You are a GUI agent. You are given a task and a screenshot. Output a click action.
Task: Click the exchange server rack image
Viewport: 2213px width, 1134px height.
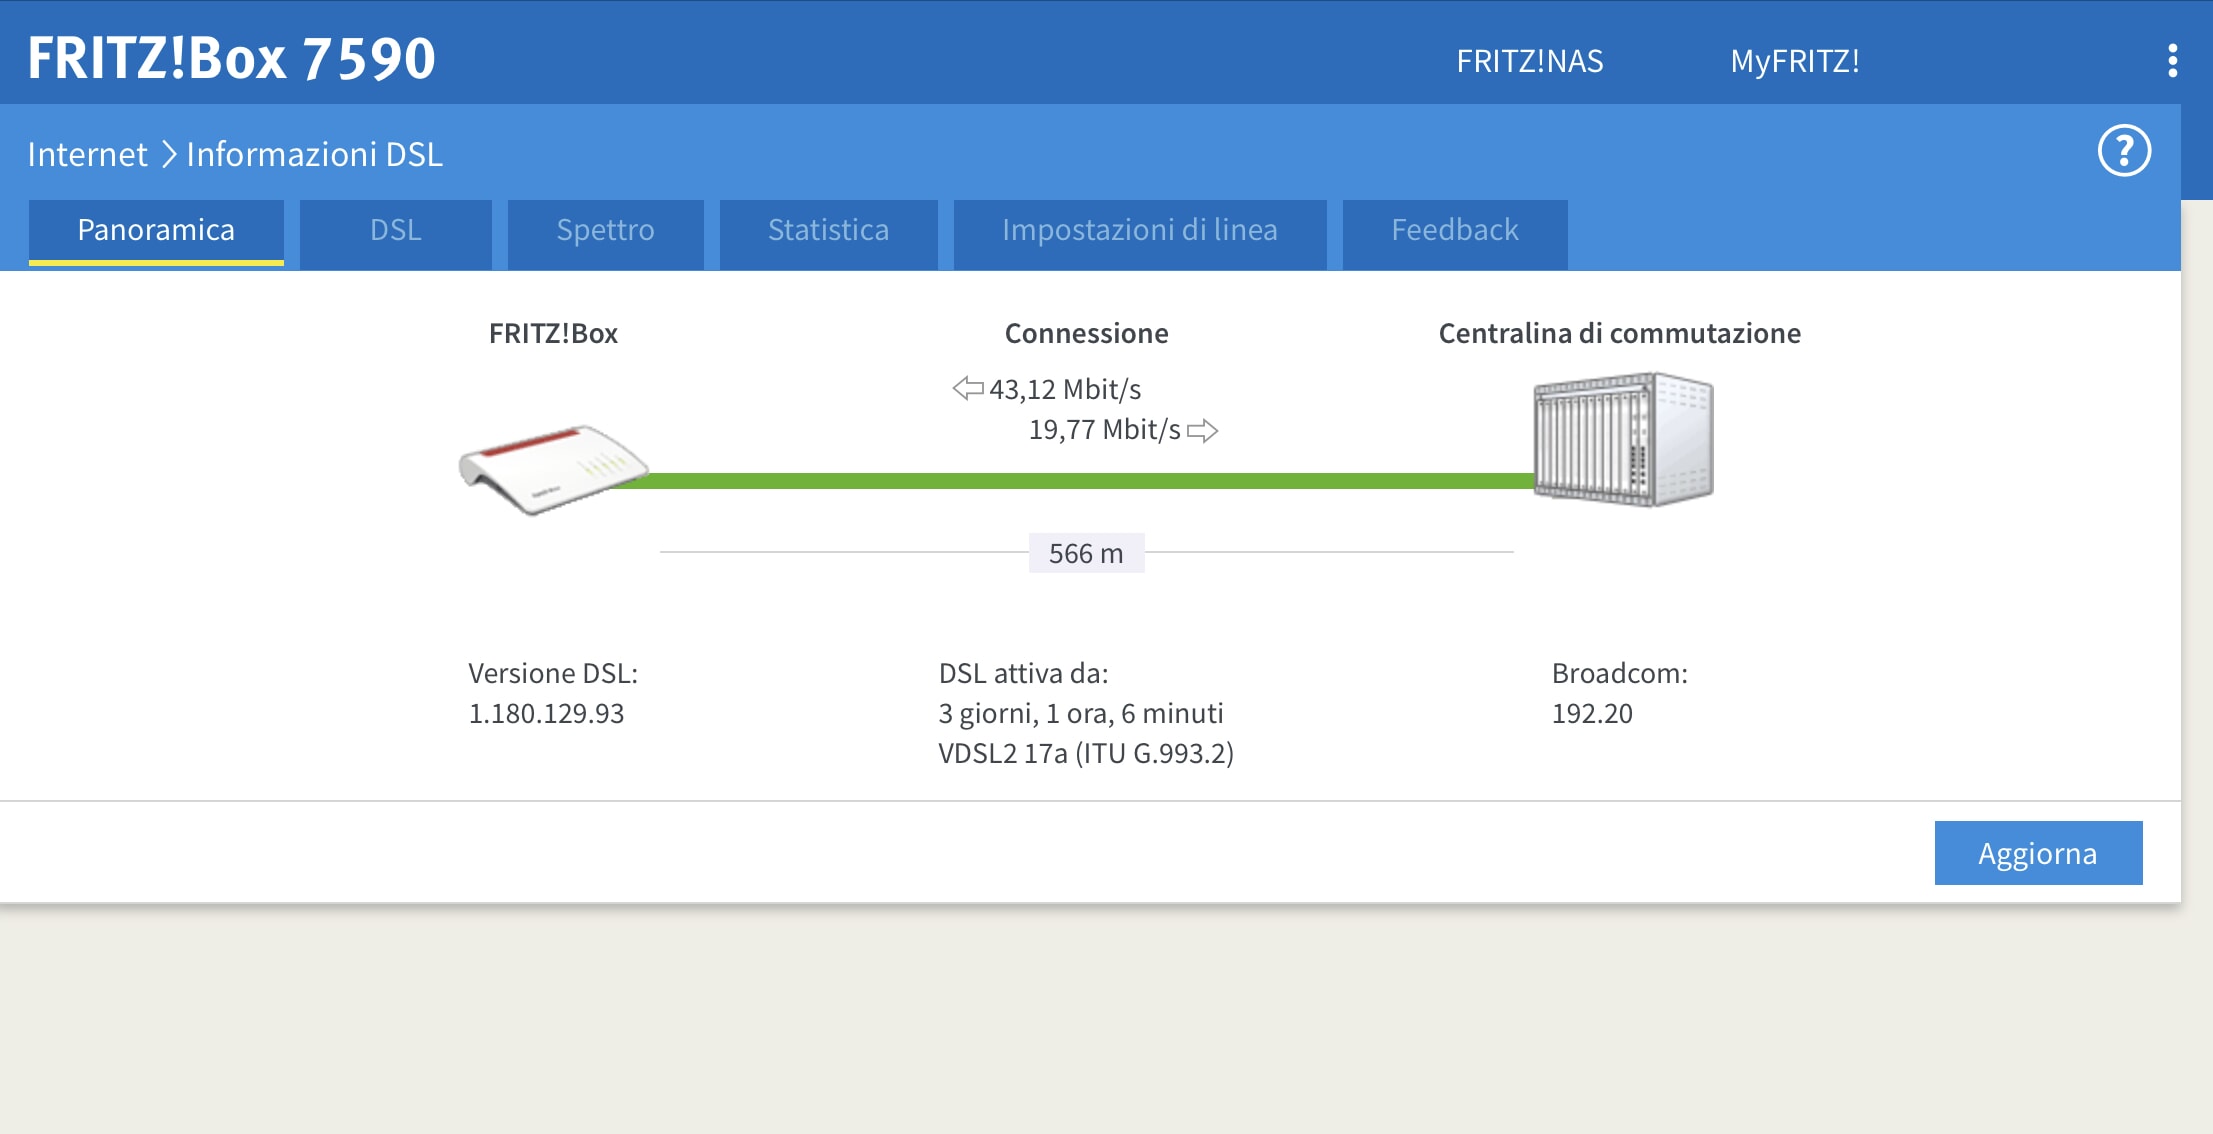(x=1623, y=439)
